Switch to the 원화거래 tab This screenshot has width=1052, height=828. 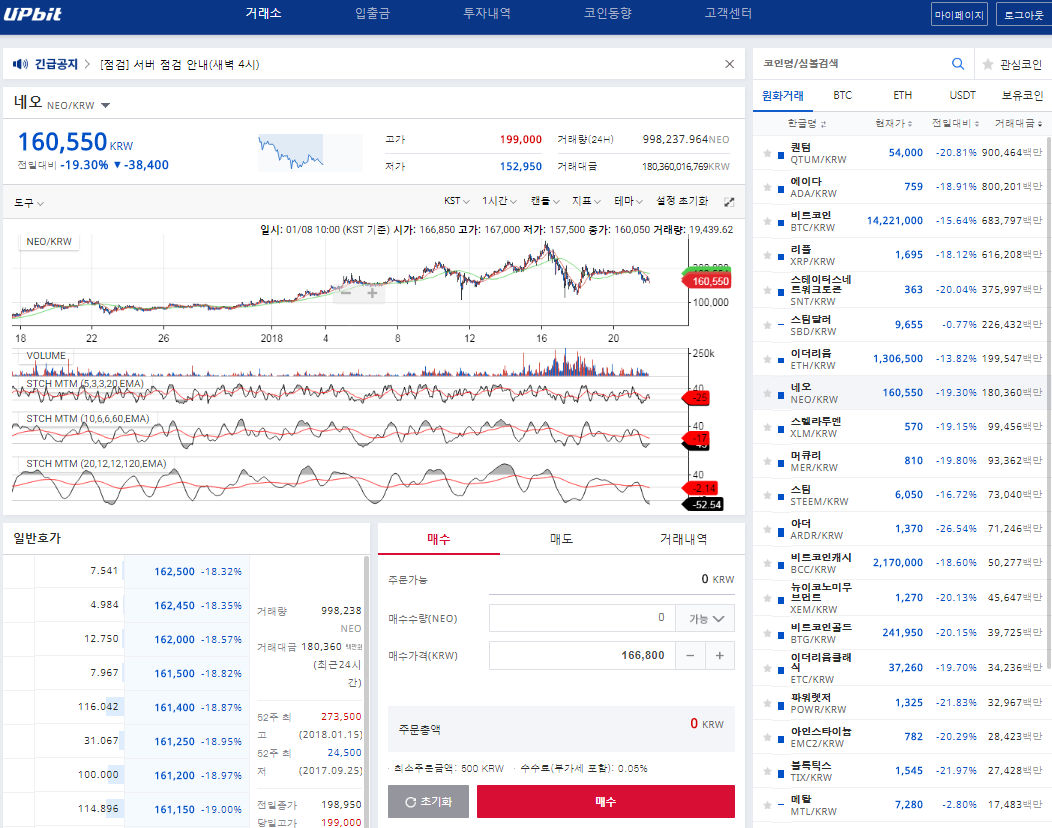(x=783, y=95)
